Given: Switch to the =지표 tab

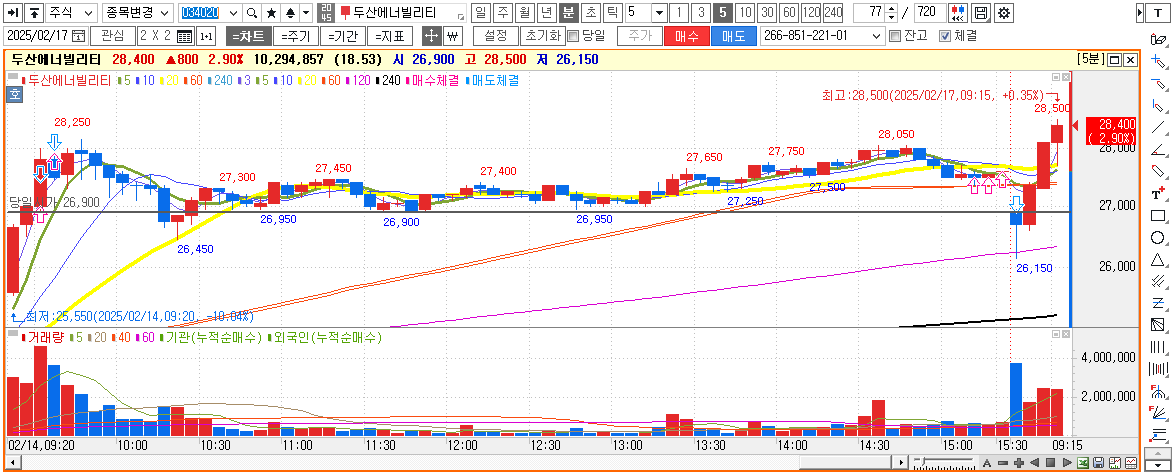Looking at the screenshot, I should 392,36.
